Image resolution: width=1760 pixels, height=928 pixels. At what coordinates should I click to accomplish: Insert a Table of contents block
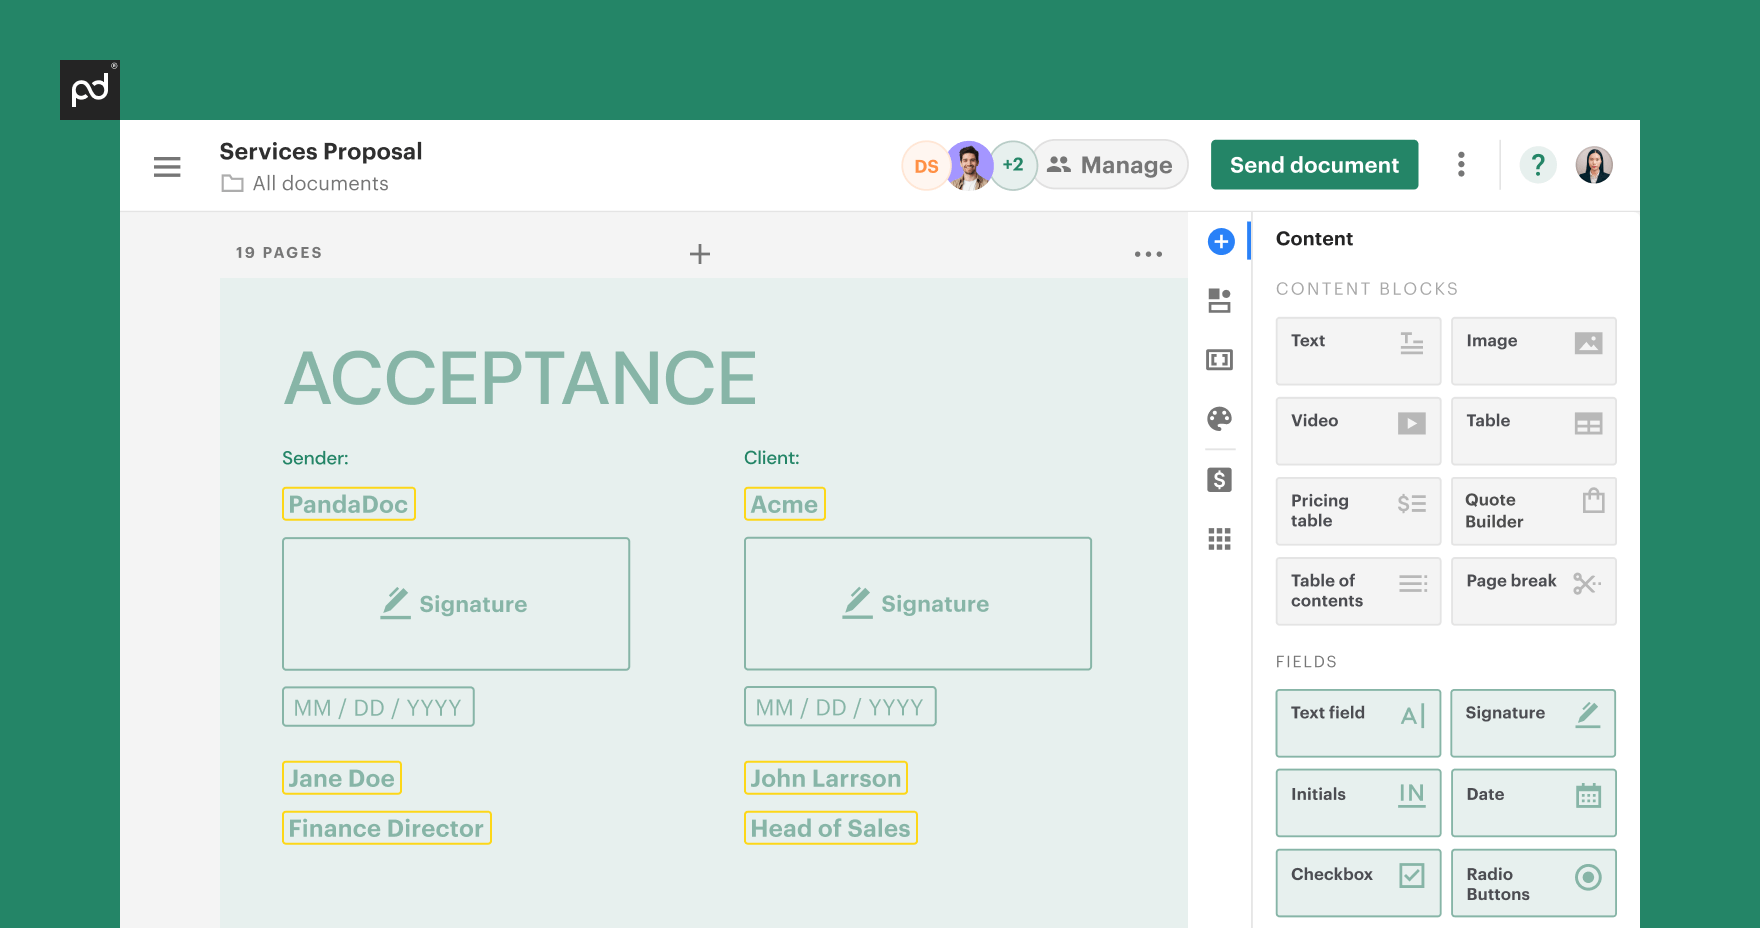[x=1357, y=590]
